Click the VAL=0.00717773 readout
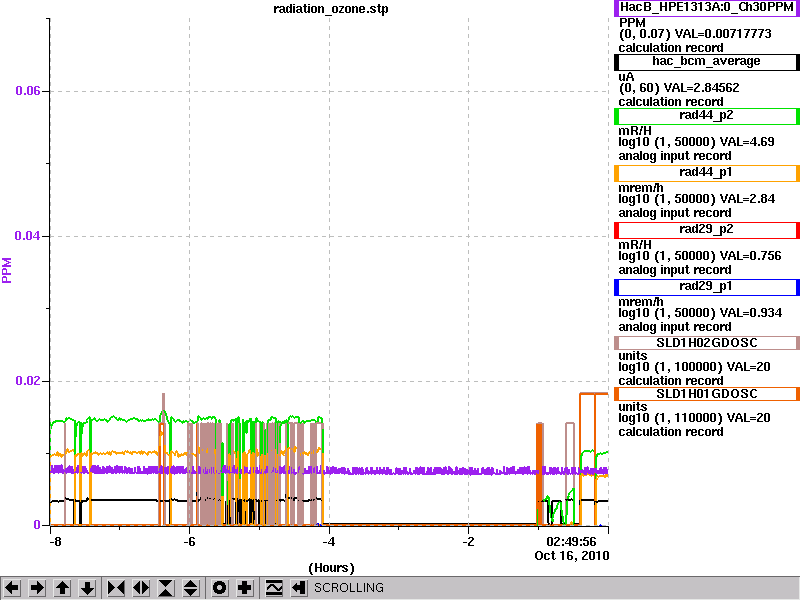Image resolution: width=800 pixels, height=600 pixels. pos(723,34)
